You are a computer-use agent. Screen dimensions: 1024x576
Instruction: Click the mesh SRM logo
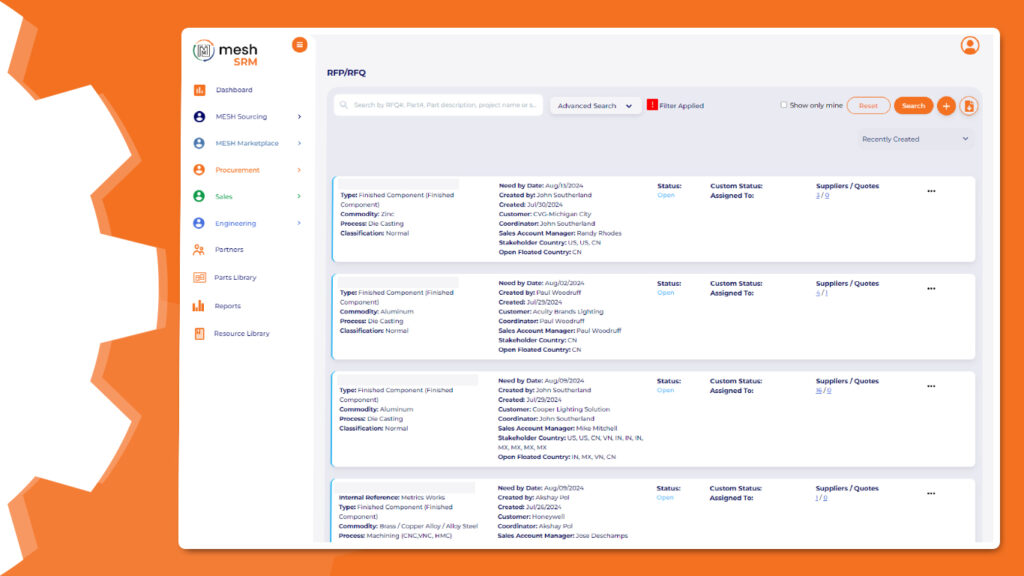tap(225, 52)
